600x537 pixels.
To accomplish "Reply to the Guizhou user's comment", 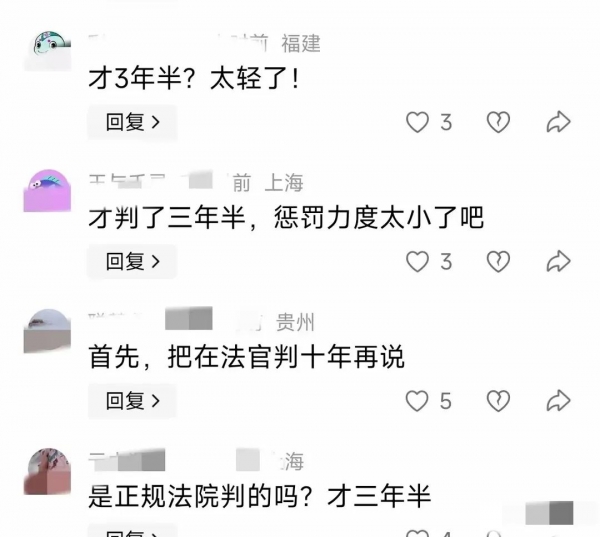I will click(x=132, y=401).
